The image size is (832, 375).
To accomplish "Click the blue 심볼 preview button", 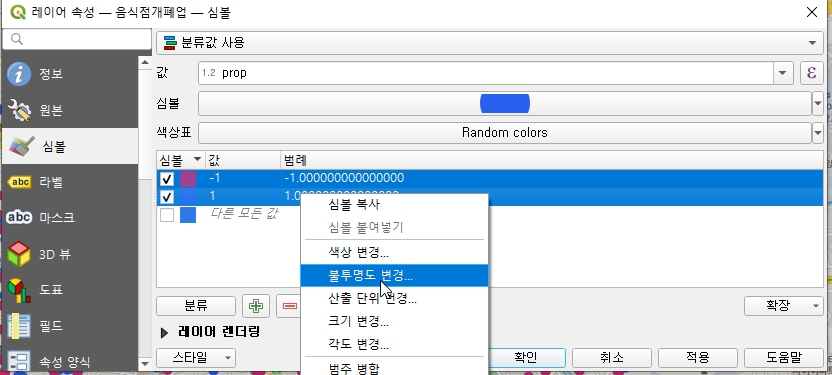I will (505, 103).
